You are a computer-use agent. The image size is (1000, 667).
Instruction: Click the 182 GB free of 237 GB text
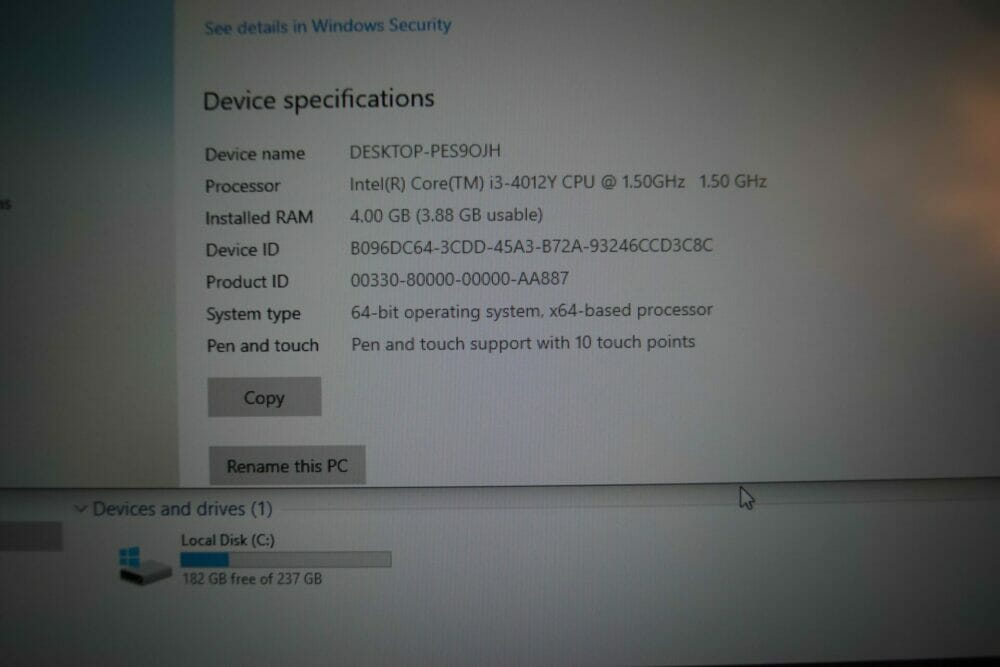coord(253,578)
